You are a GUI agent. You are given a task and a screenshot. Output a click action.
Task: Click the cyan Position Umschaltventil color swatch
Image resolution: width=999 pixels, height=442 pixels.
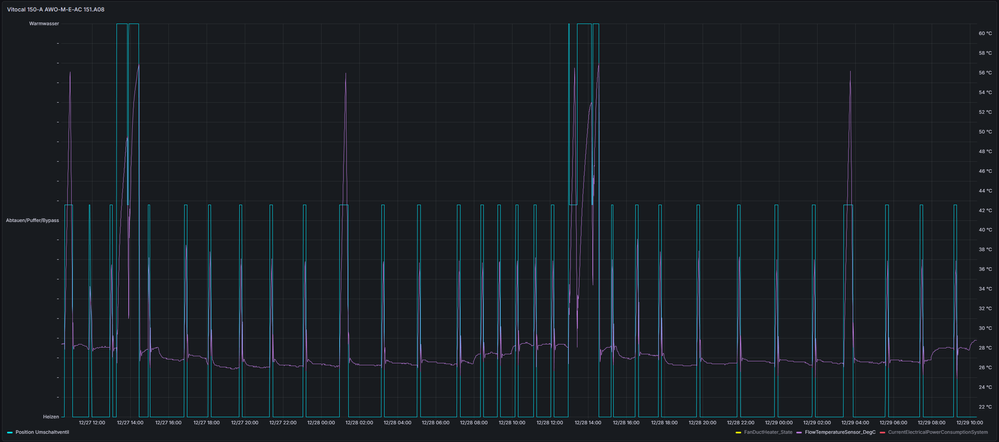tap(10, 432)
